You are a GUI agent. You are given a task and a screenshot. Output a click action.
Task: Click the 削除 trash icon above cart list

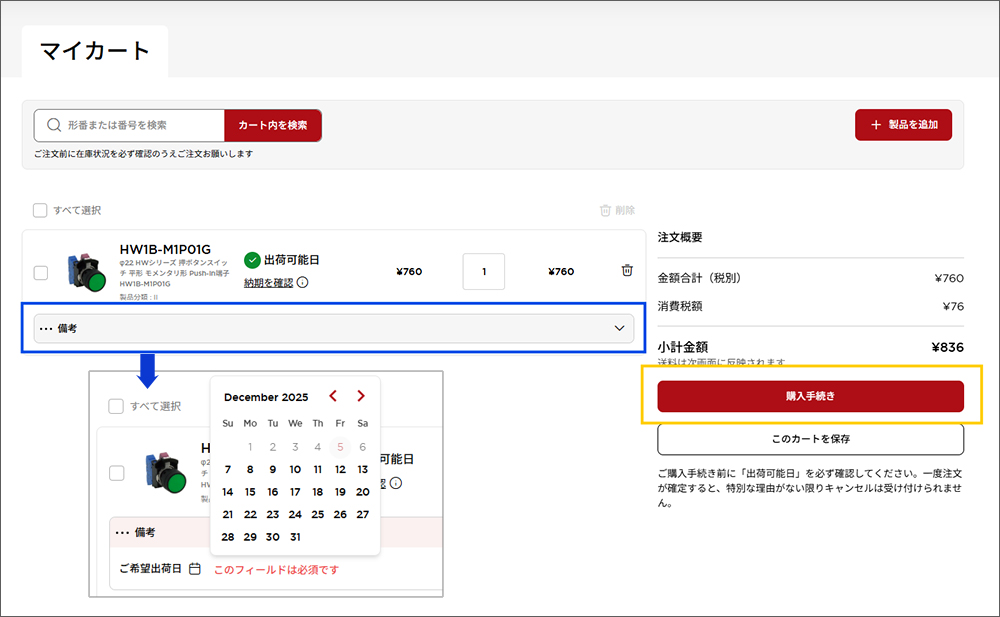(x=605, y=210)
